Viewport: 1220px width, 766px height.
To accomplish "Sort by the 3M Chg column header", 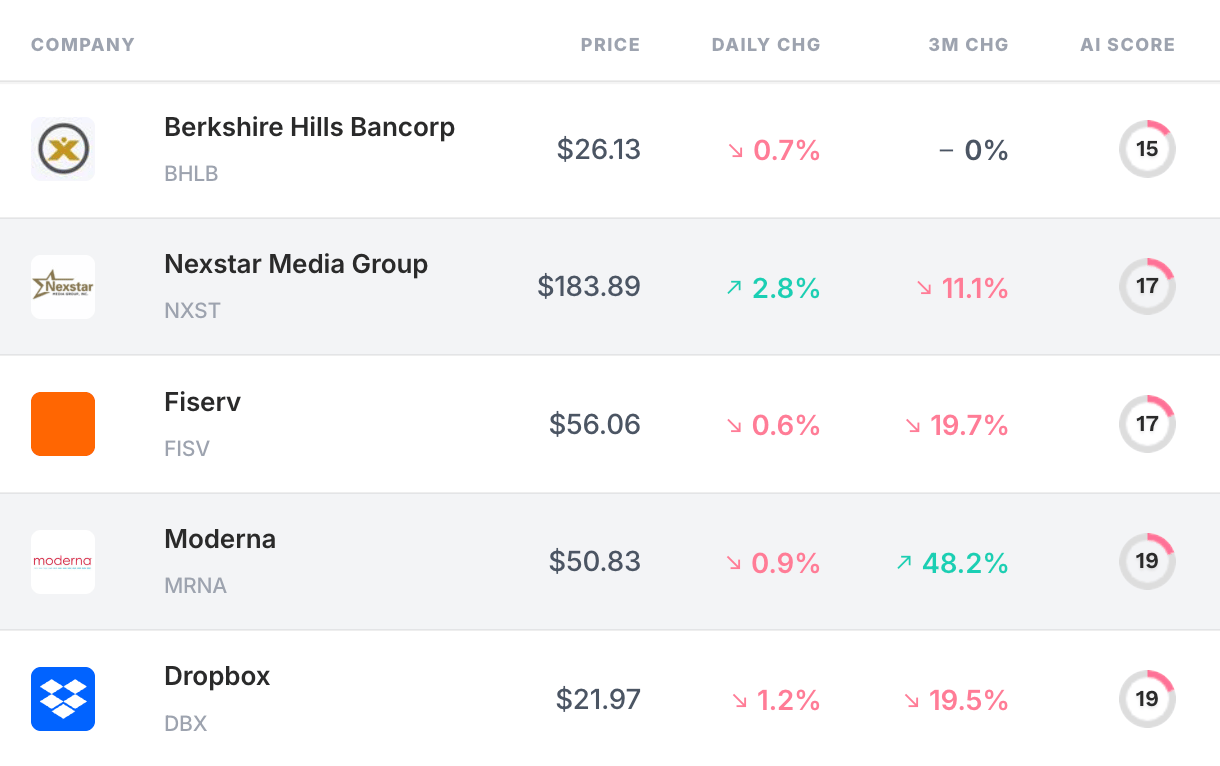I will coord(968,45).
